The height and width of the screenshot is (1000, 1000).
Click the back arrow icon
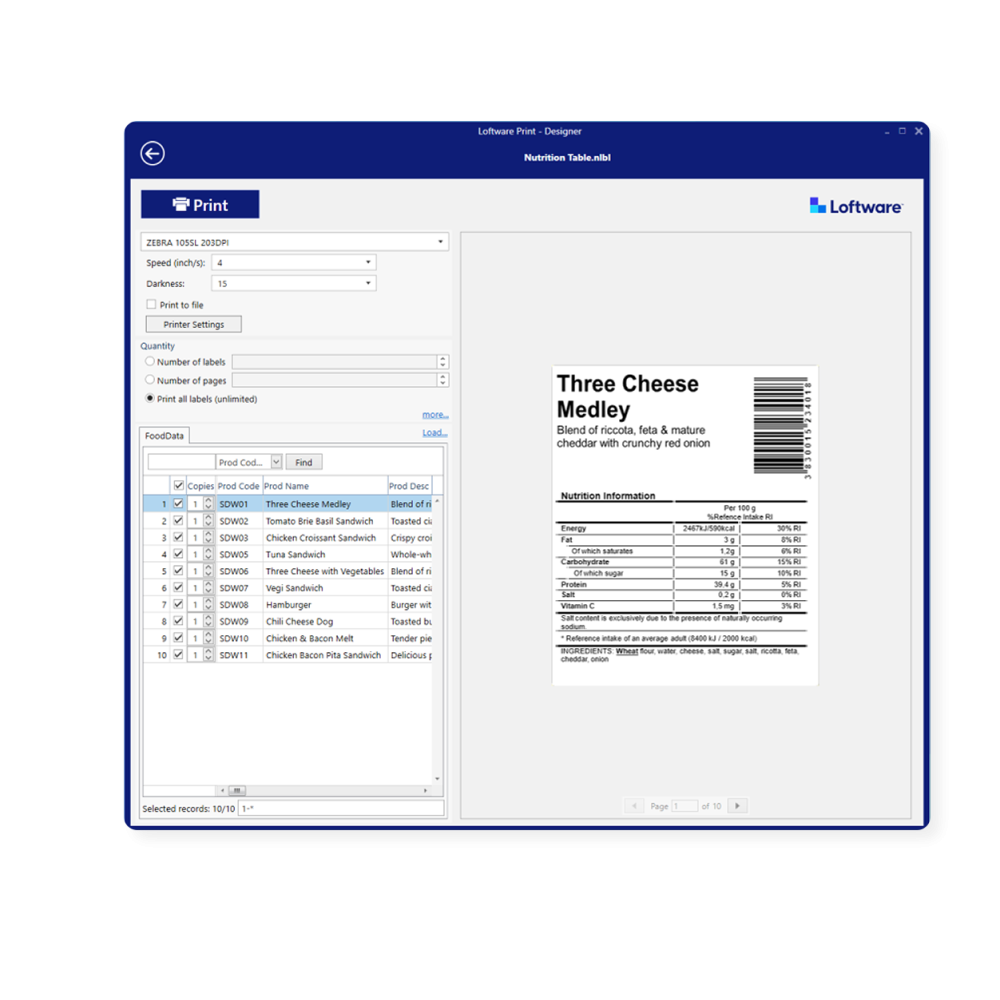(x=152, y=153)
